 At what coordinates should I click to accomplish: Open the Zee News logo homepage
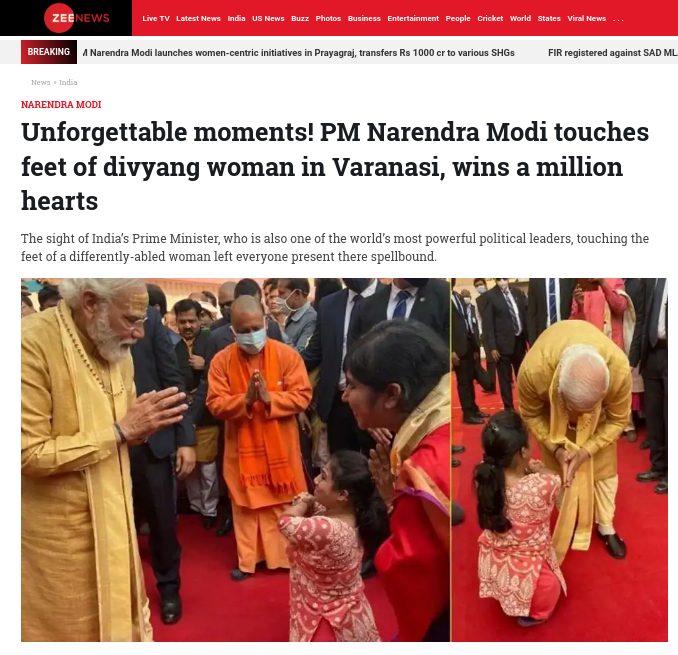[77, 18]
